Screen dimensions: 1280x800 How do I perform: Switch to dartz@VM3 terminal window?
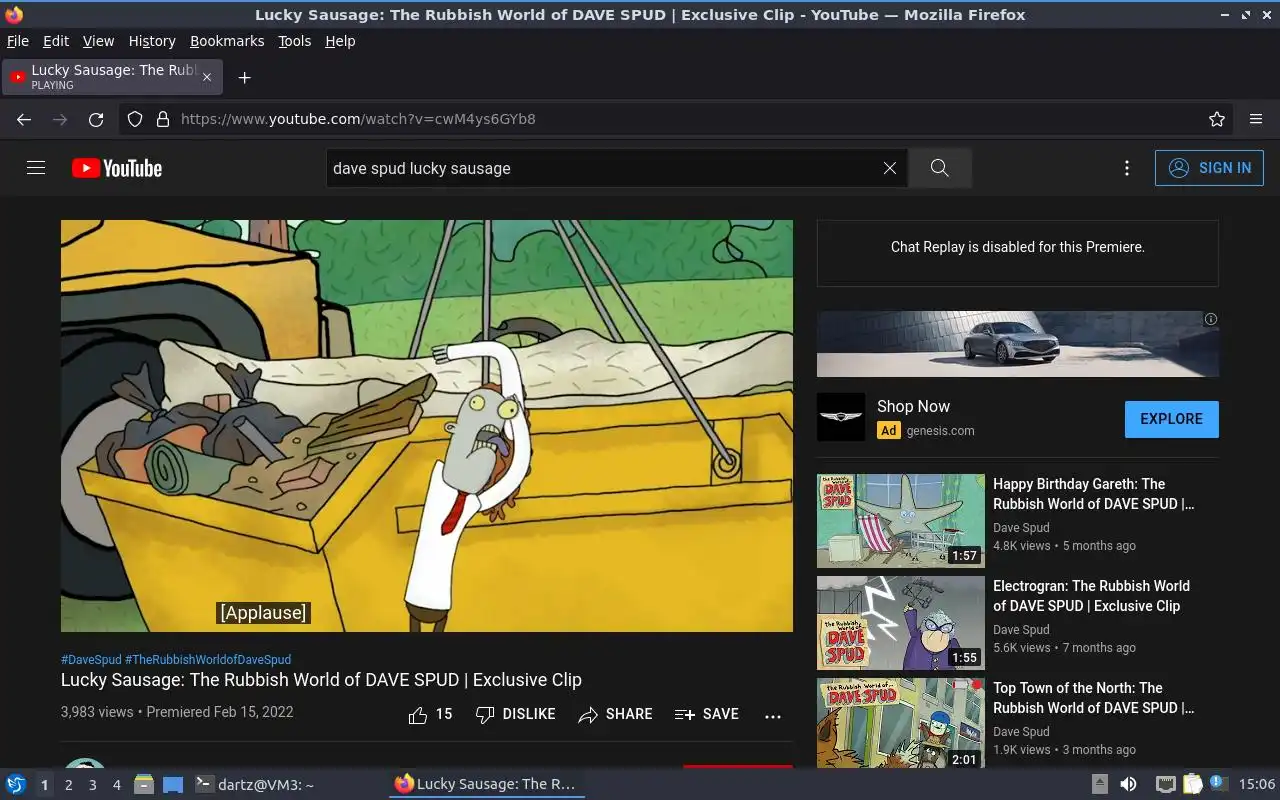click(x=254, y=784)
